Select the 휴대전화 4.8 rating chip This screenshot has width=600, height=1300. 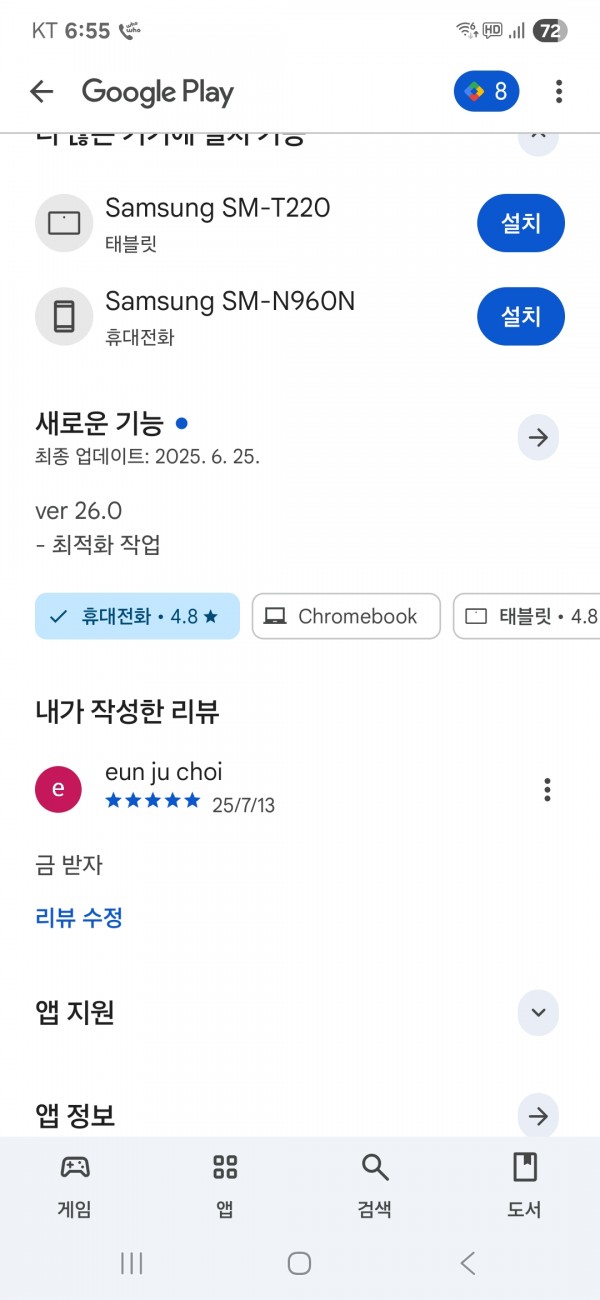137,616
